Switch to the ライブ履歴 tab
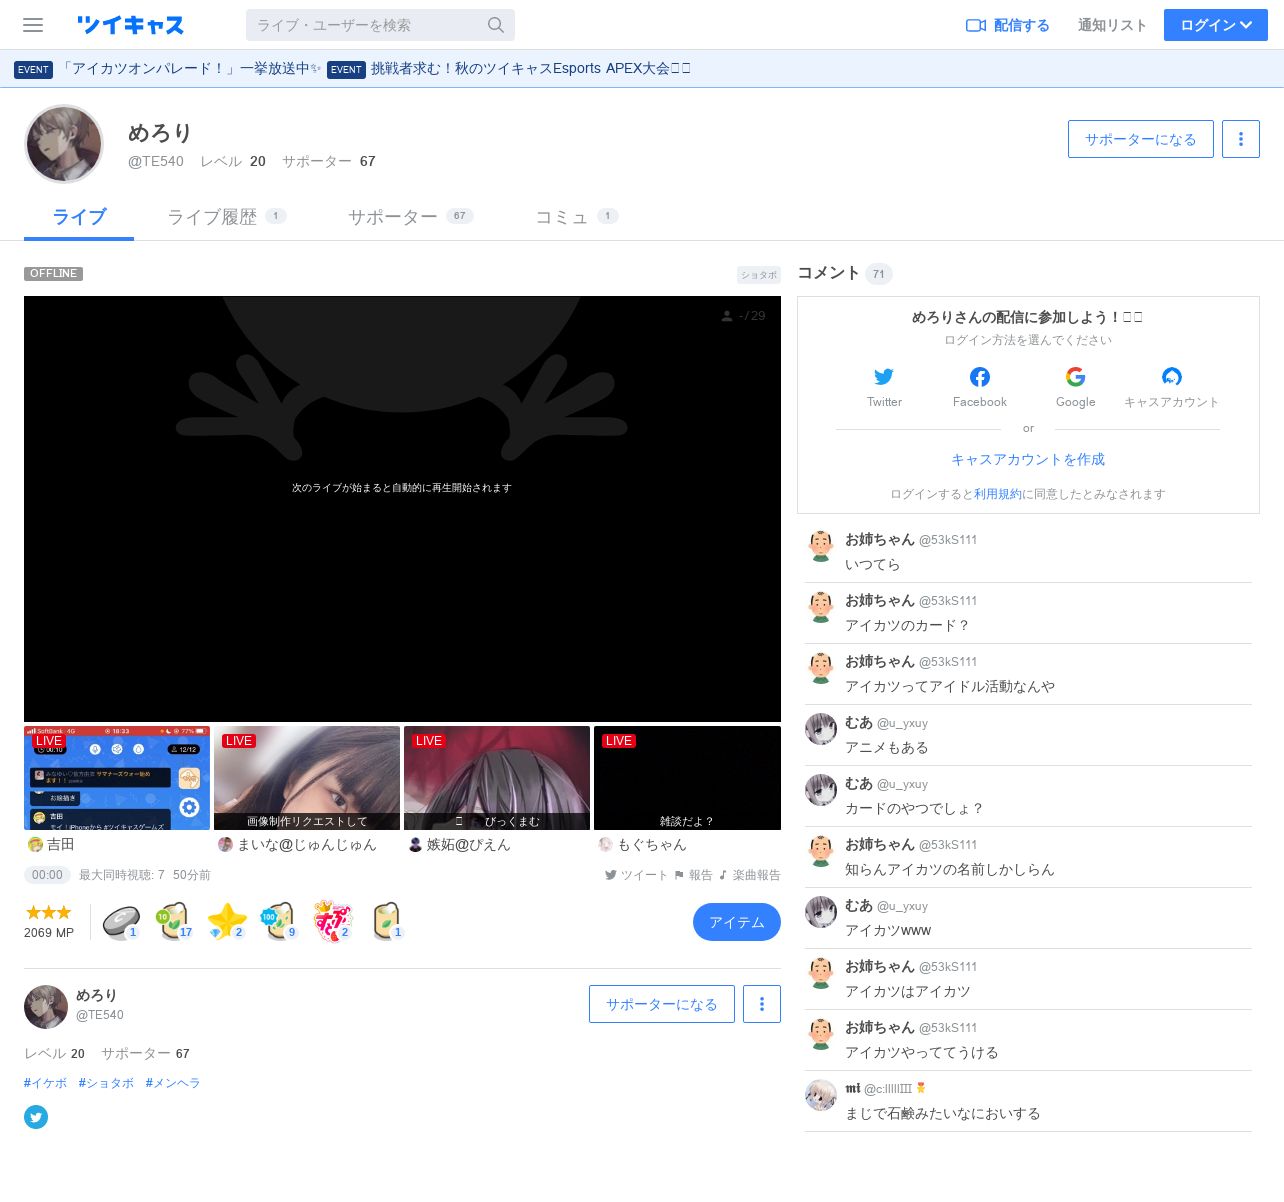 (x=212, y=217)
